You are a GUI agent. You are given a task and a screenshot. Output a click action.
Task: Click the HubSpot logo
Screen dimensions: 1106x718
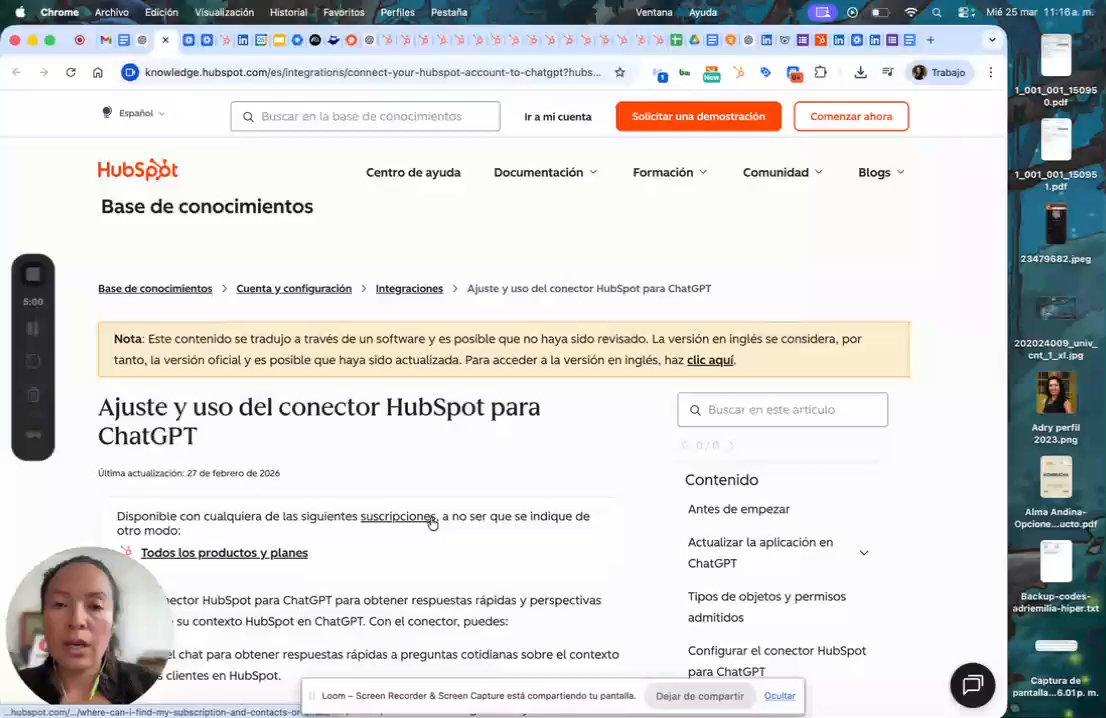tap(138, 170)
